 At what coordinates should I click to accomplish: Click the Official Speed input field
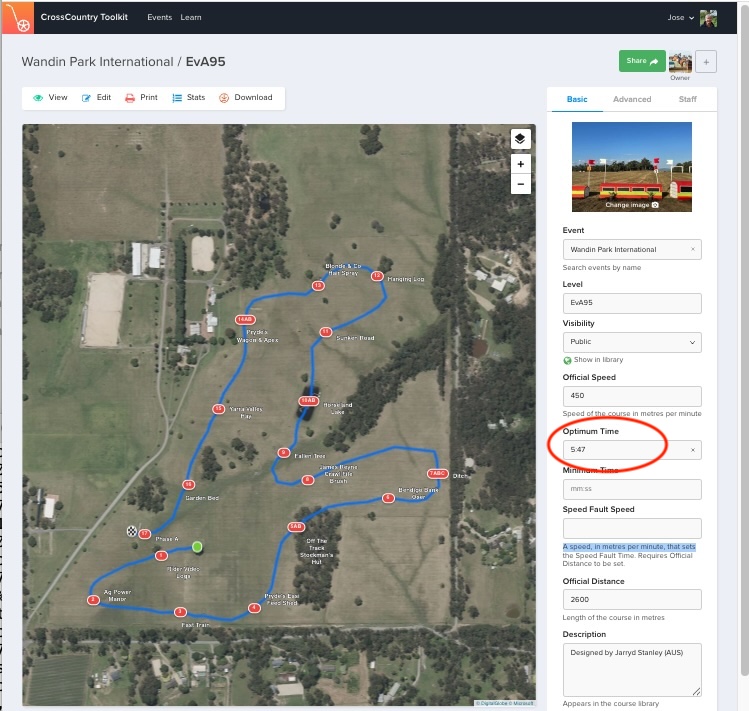pyautogui.click(x=632, y=396)
